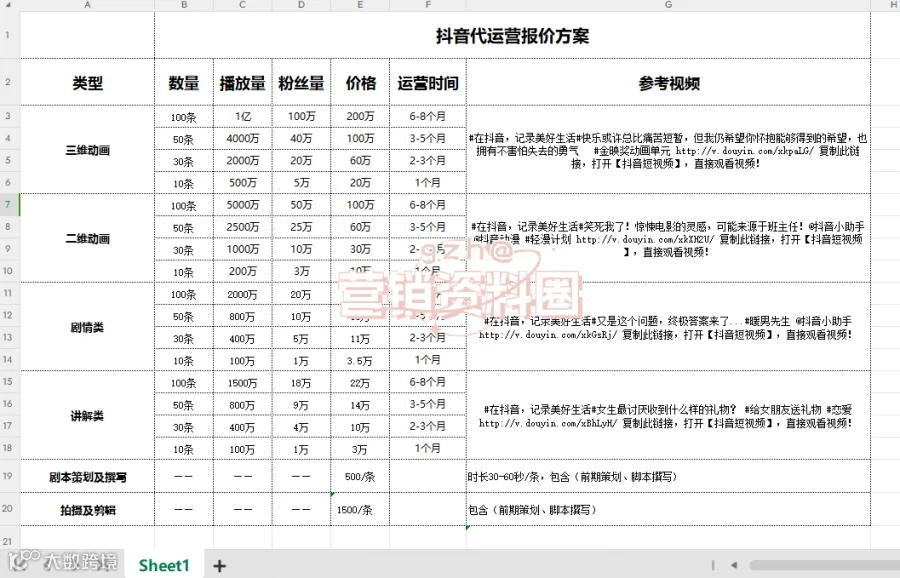Click the 1500/条 price cell
The width and height of the screenshot is (900, 578).
360,510
